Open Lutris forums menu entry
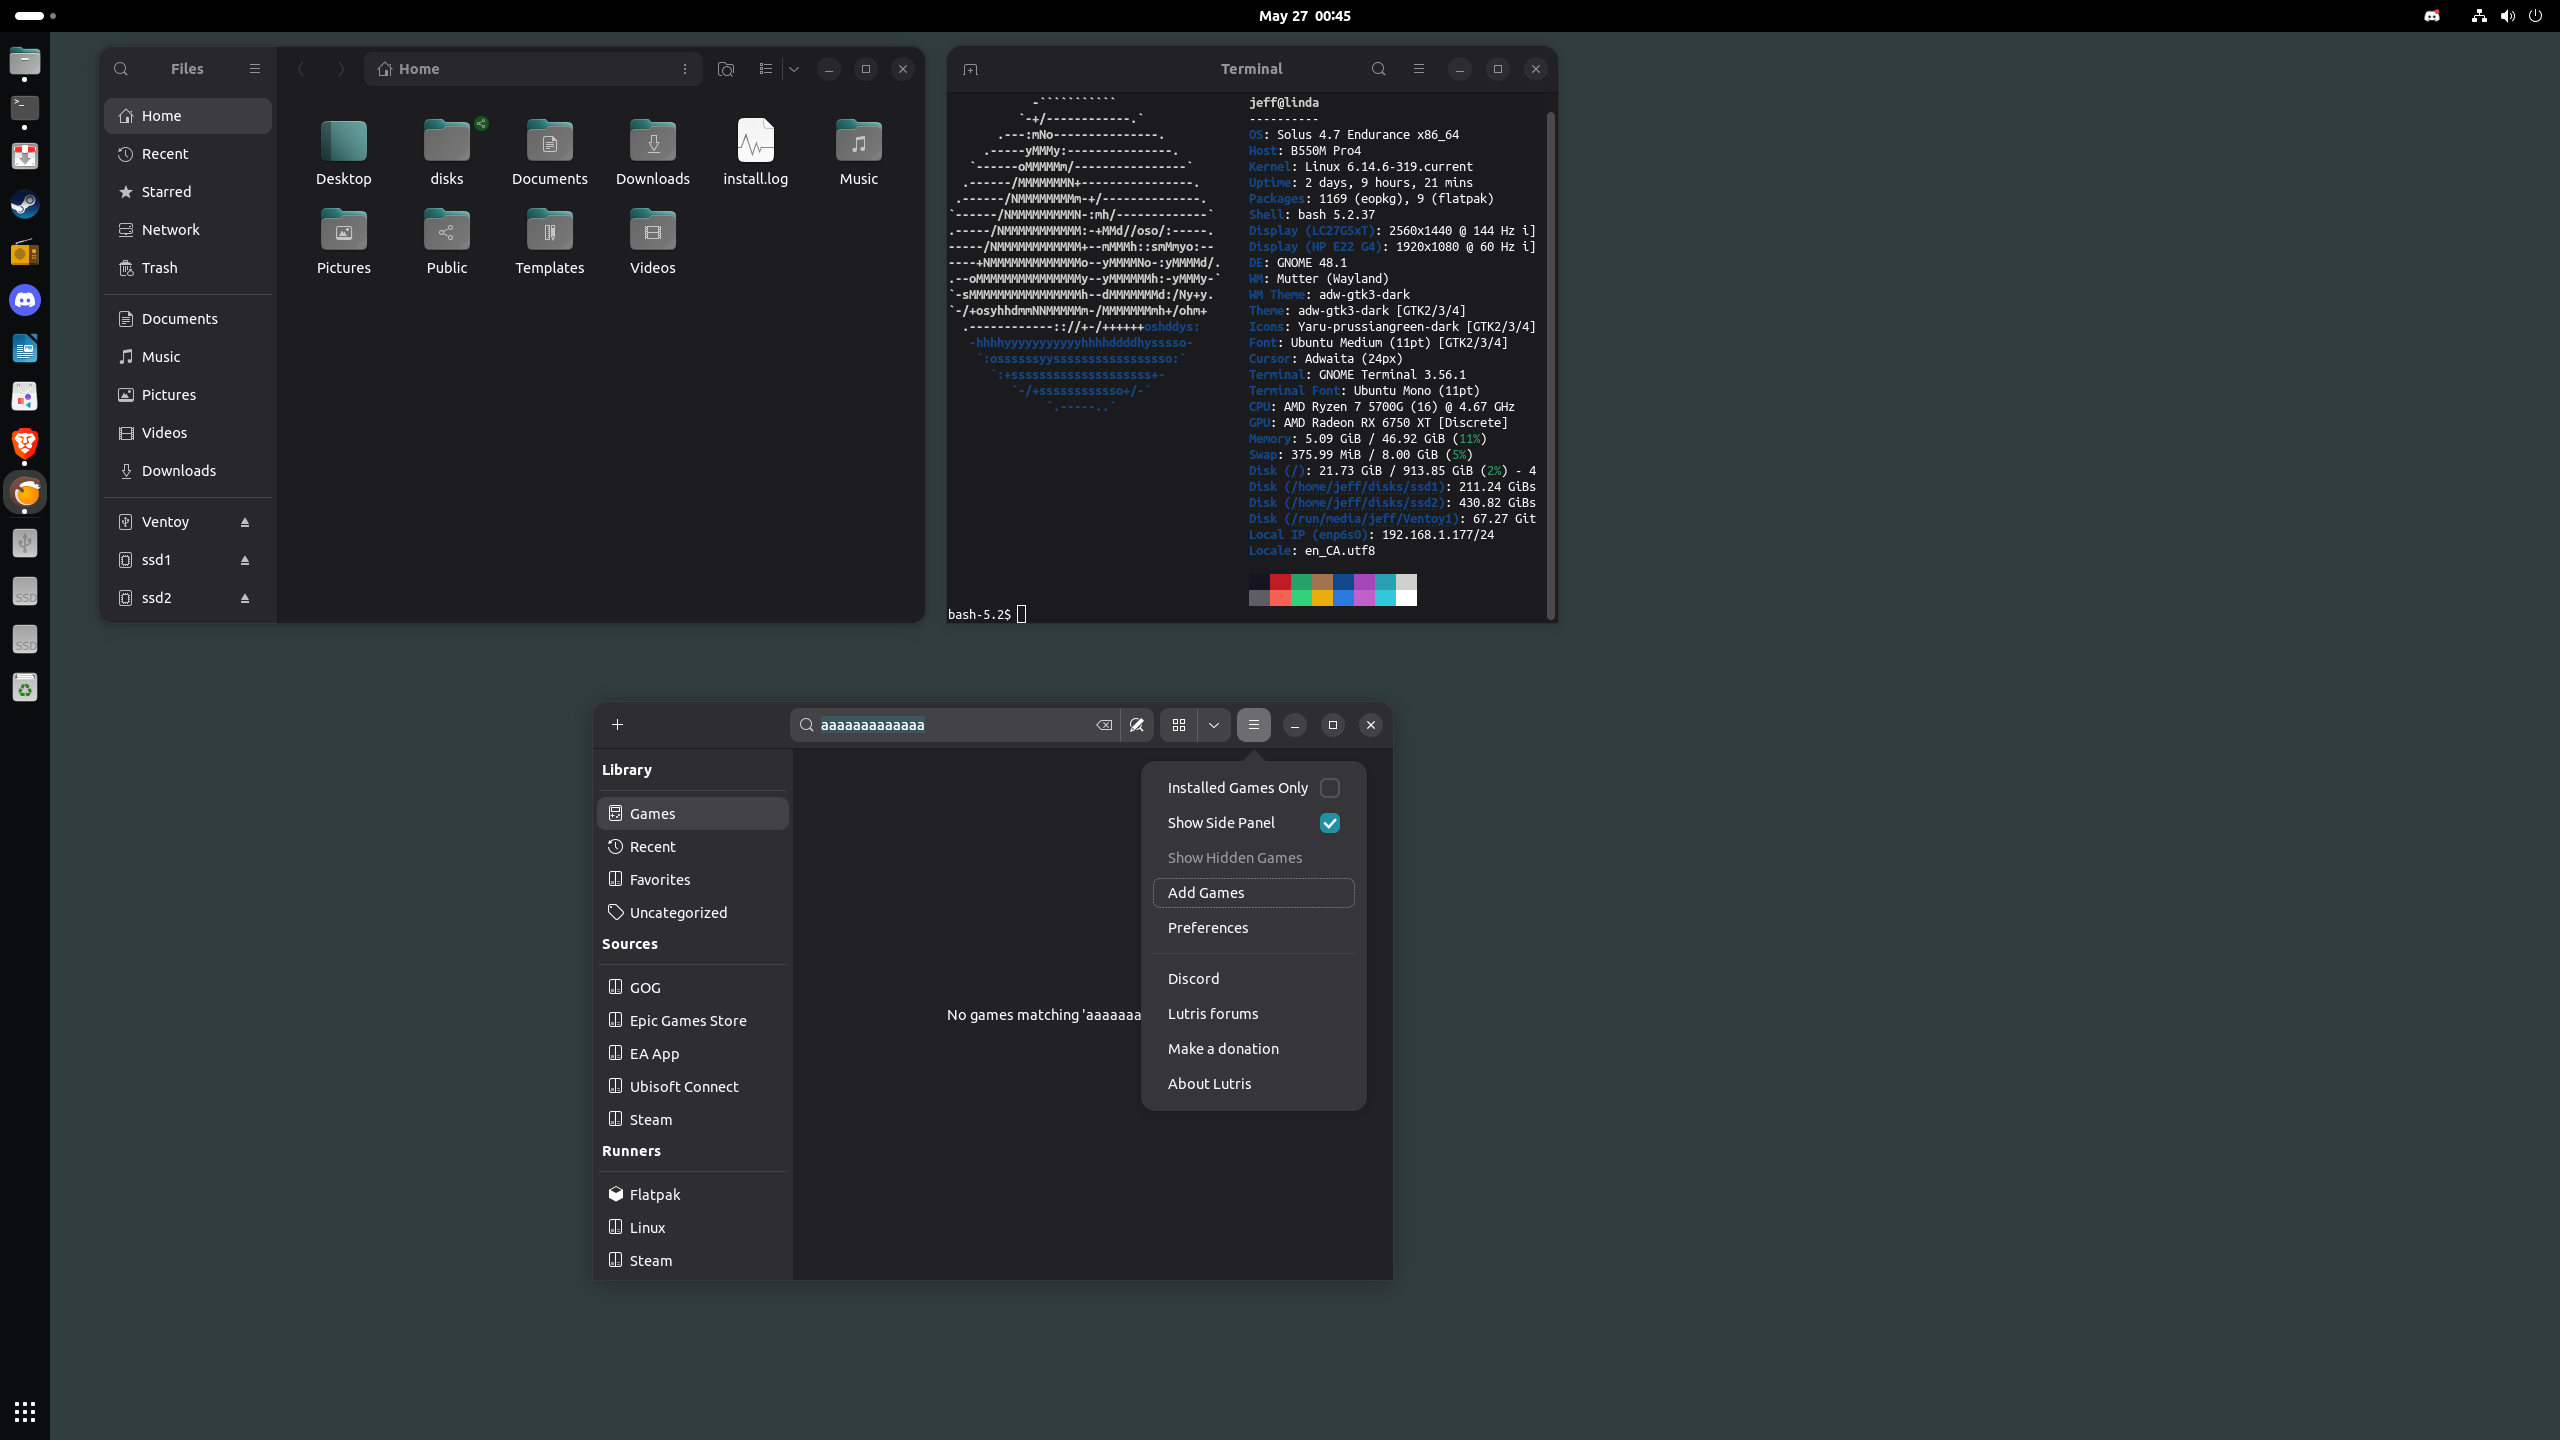 point(1253,1014)
